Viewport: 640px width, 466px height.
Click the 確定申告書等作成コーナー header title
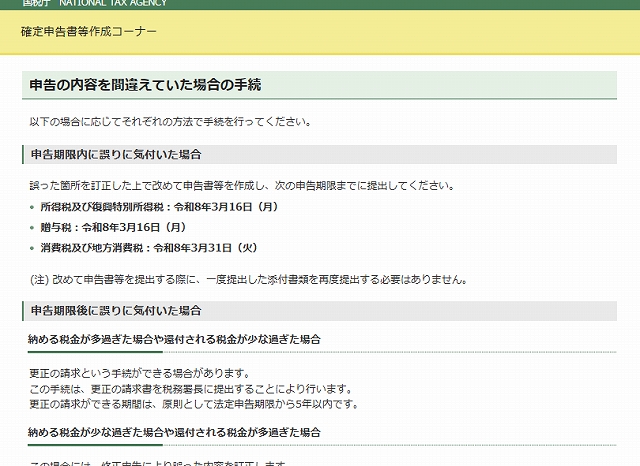click(89, 32)
